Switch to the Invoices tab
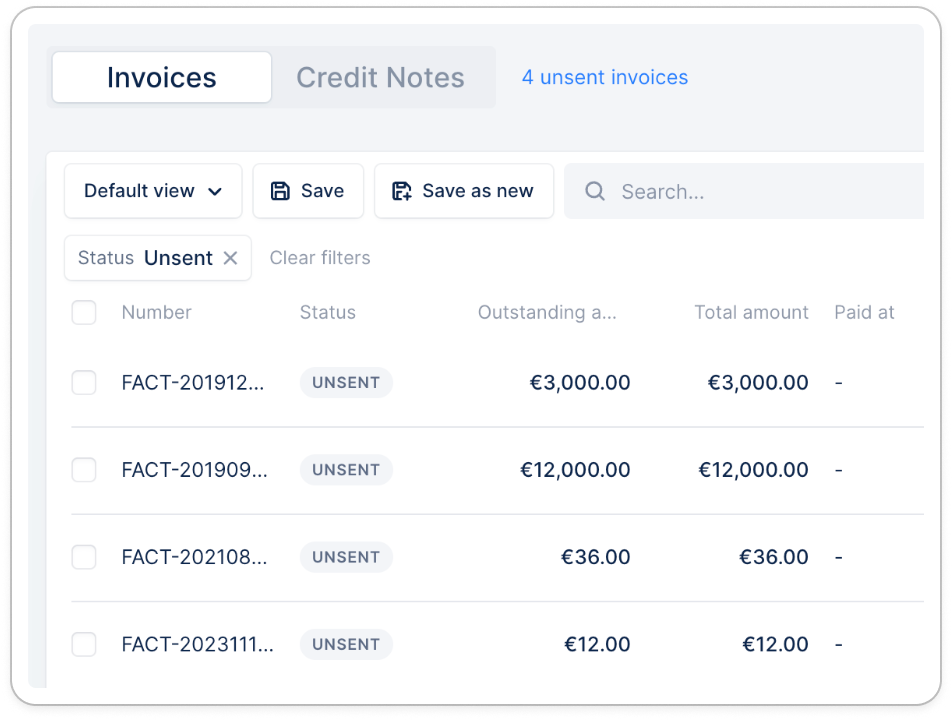This screenshot has height=720, width=952. (162, 78)
